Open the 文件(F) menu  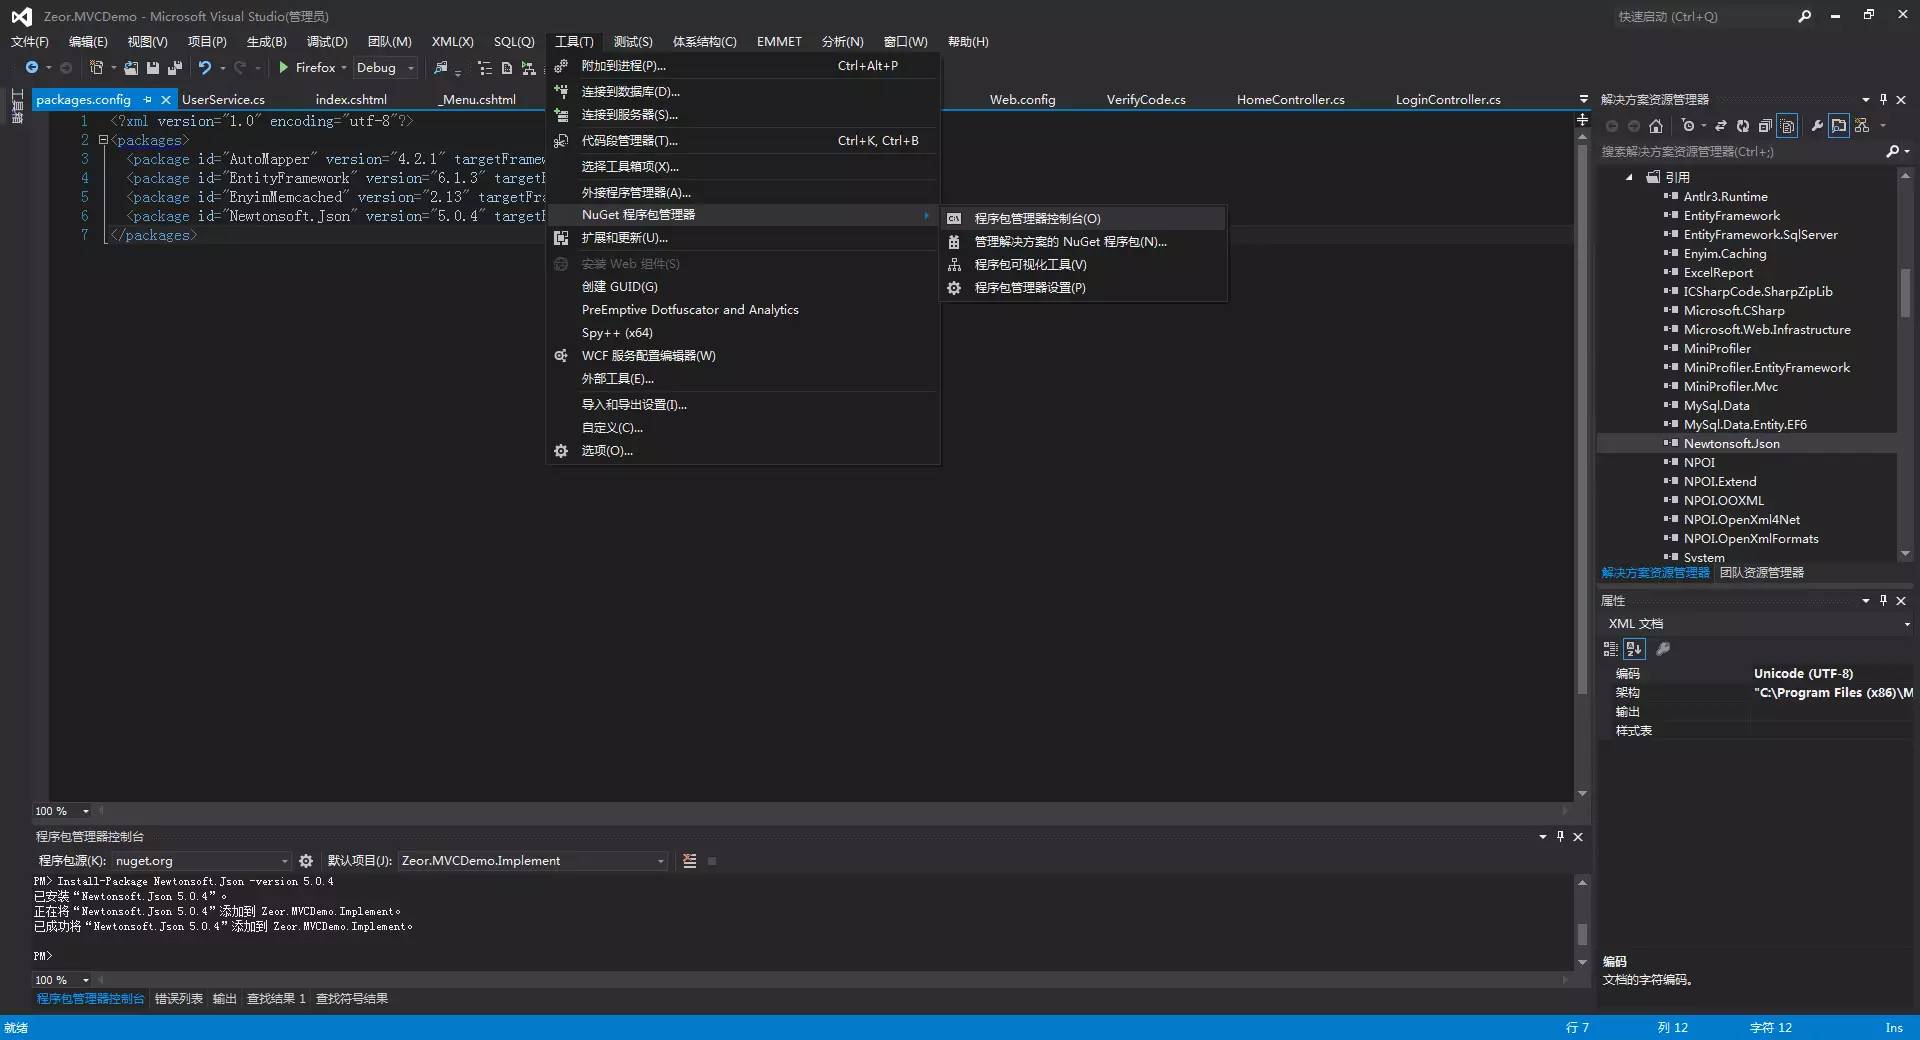coord(29,41)
